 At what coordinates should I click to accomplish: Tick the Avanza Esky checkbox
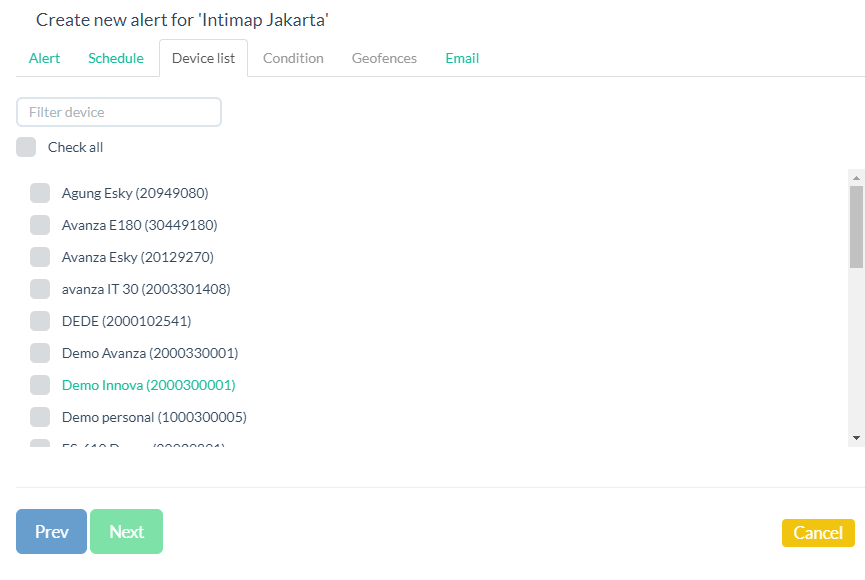pyautogui.click(x=40, y=257)
